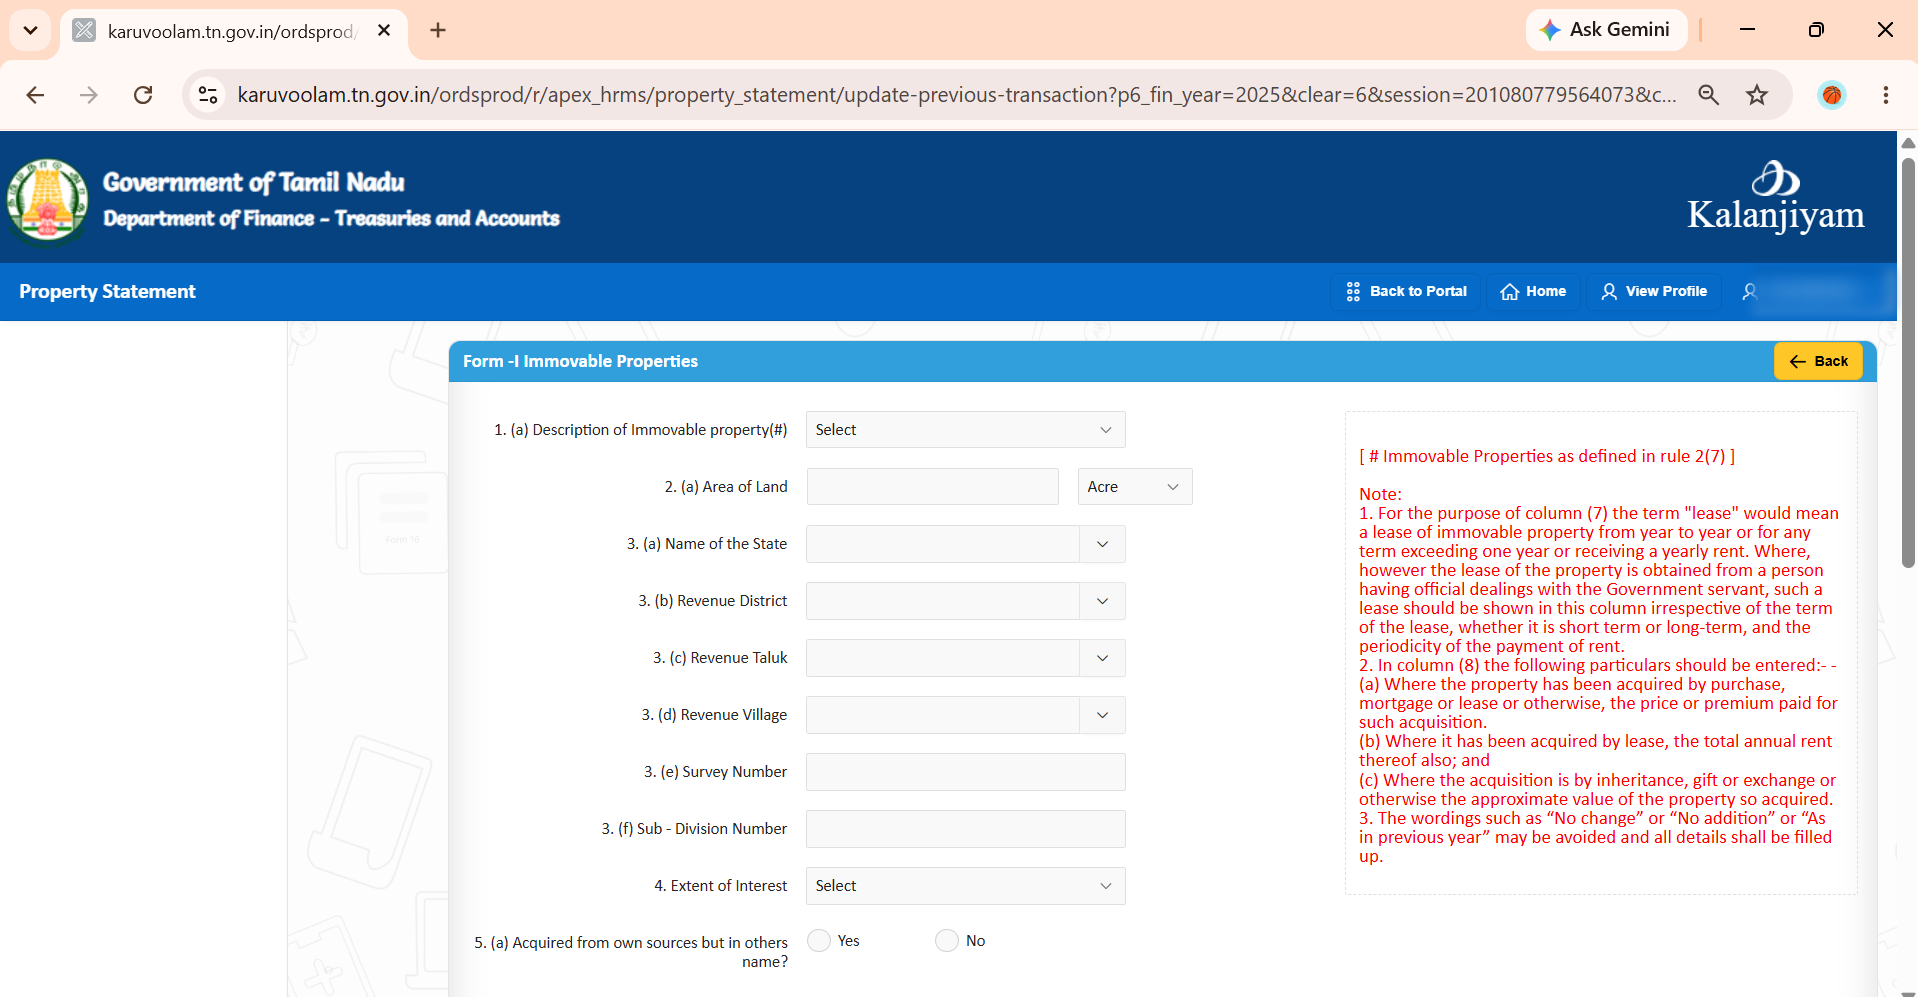The image size is (1918, 997).
Task: Click the user account icon in navbar
Action: [1749, 292]
